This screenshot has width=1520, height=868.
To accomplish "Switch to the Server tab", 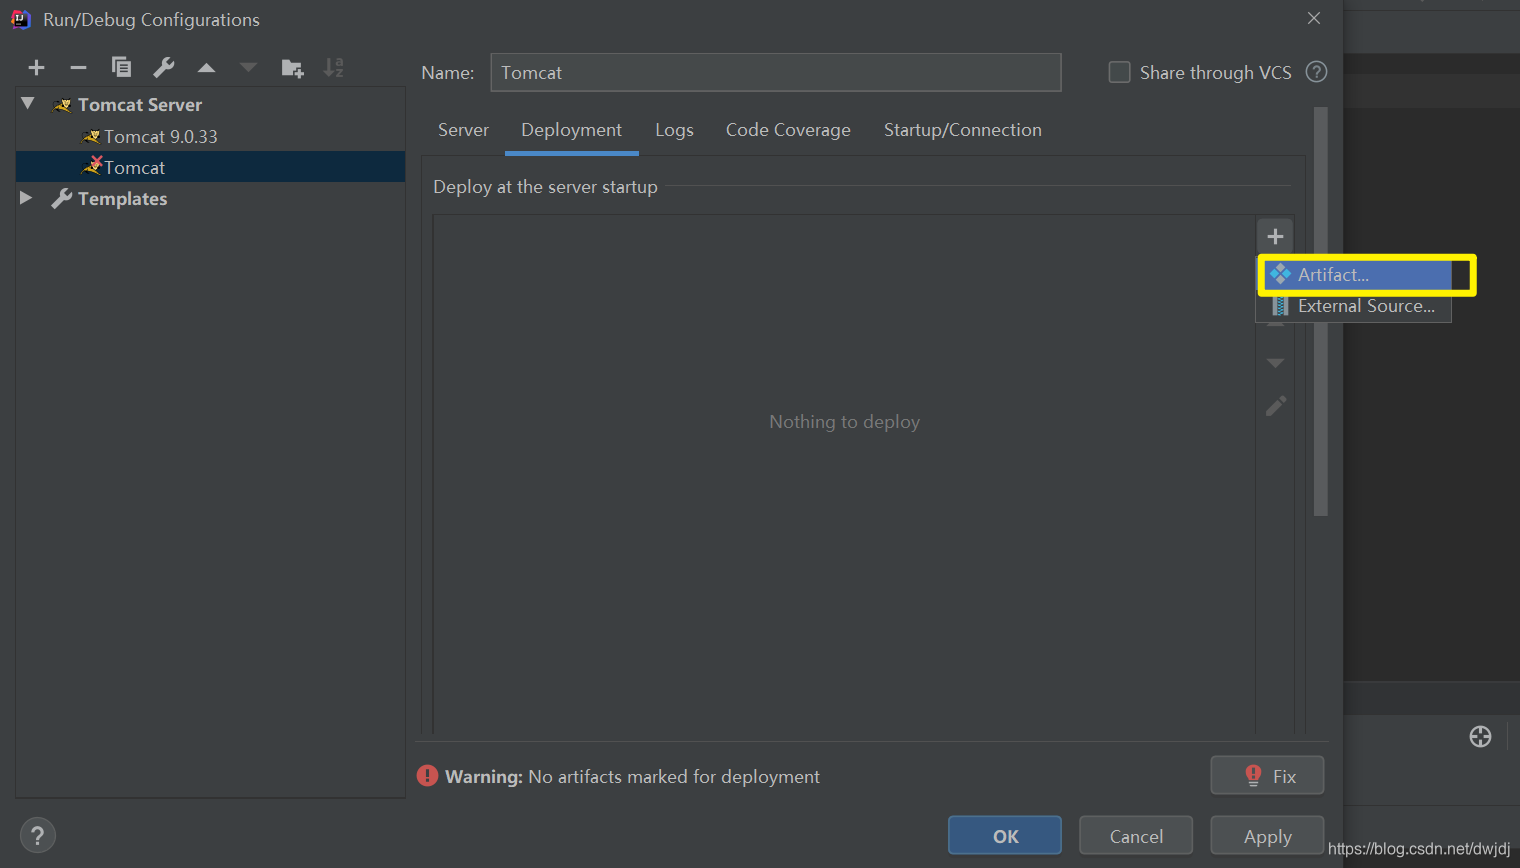I will click(x=463, y=130).
